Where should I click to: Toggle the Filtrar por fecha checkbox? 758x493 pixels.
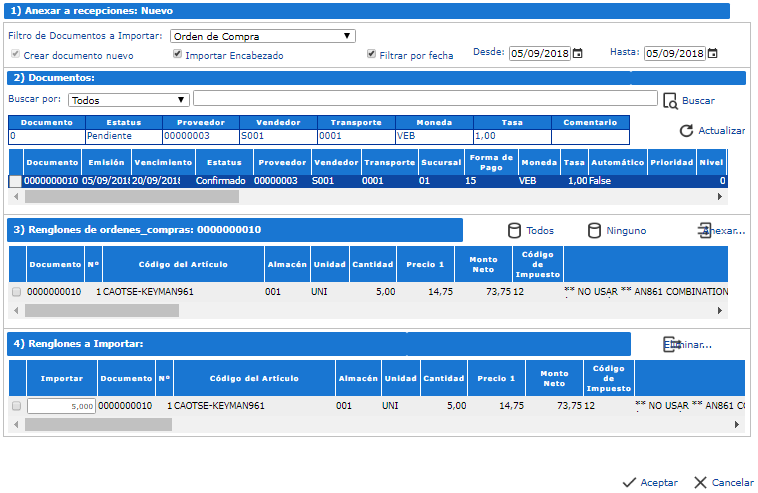tap(372, 56)
